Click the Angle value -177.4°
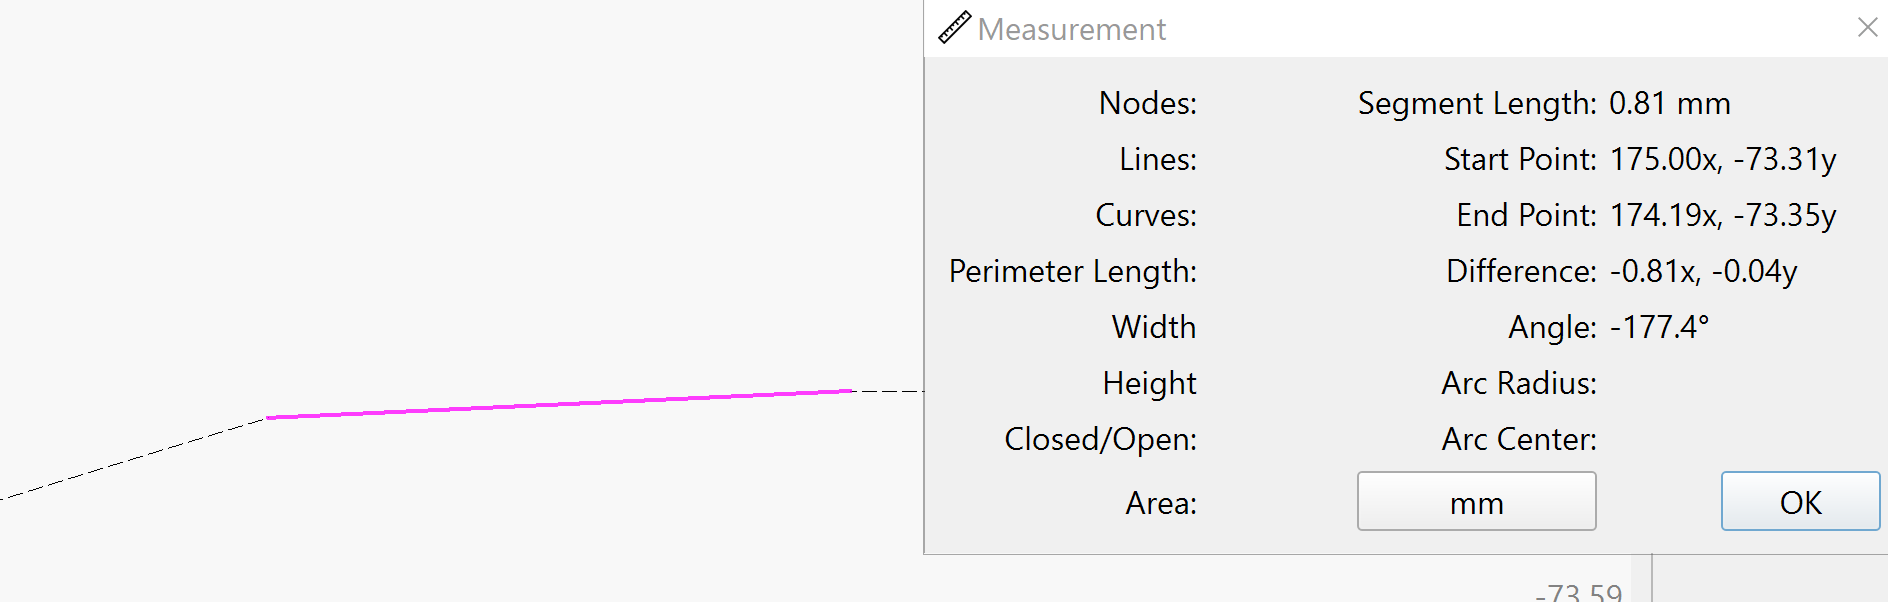This screenshot has height=602, width=1888. pos(1659,327)
